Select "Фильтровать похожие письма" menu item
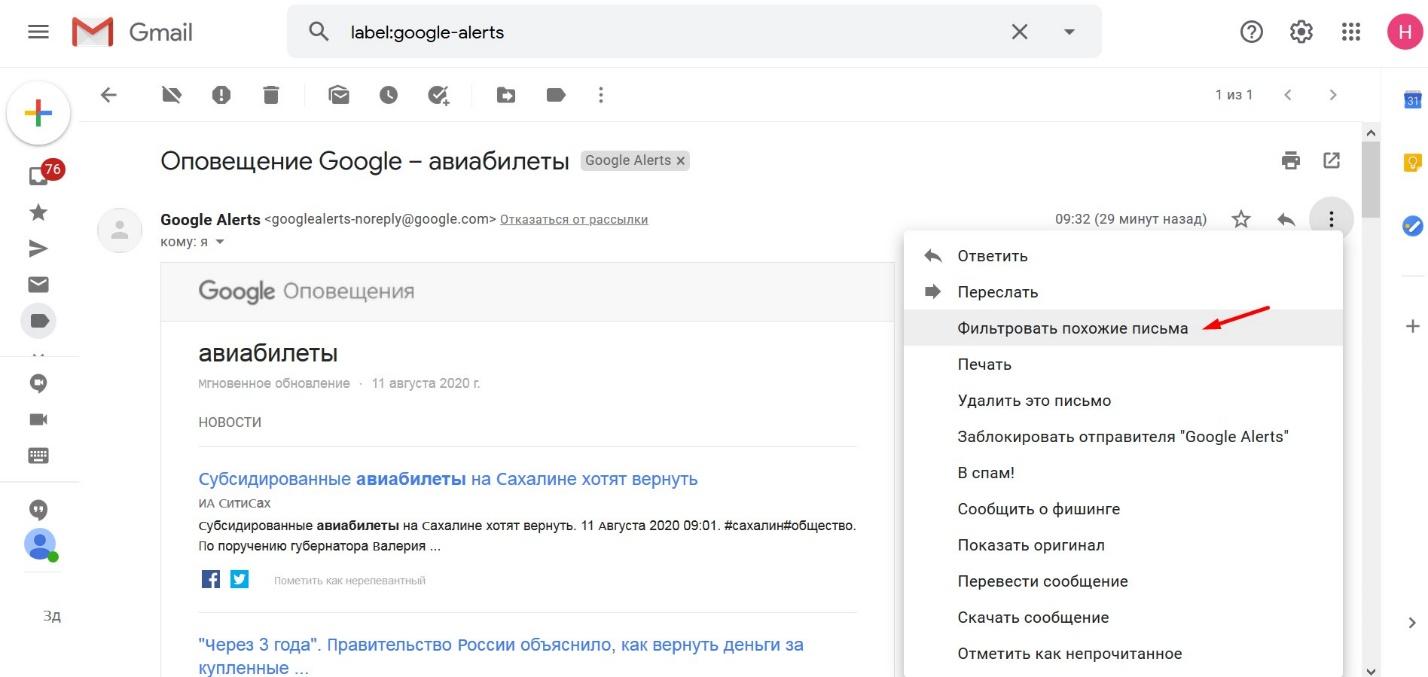 pos(1072,328)
